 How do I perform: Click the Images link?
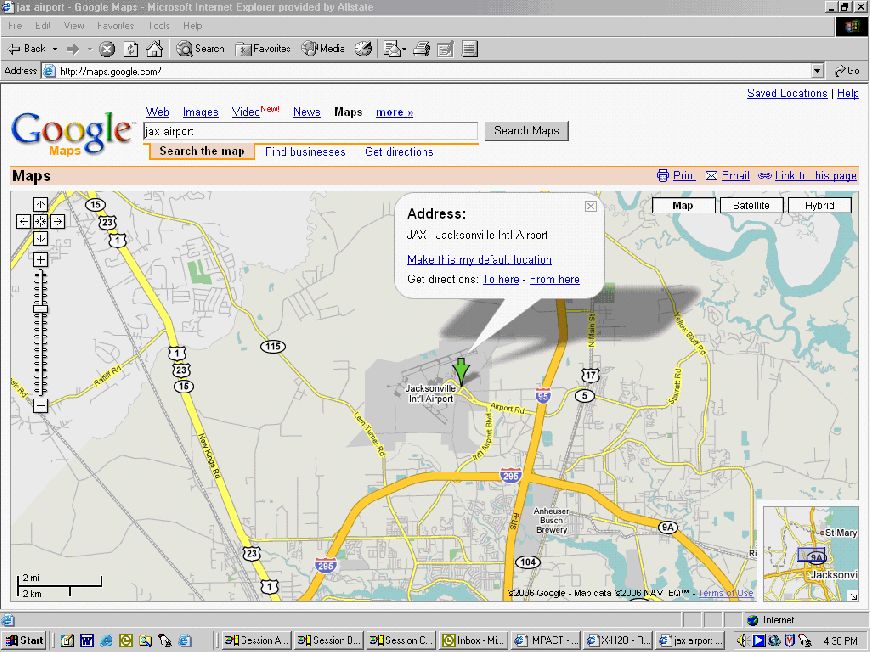tap(200, 112)
